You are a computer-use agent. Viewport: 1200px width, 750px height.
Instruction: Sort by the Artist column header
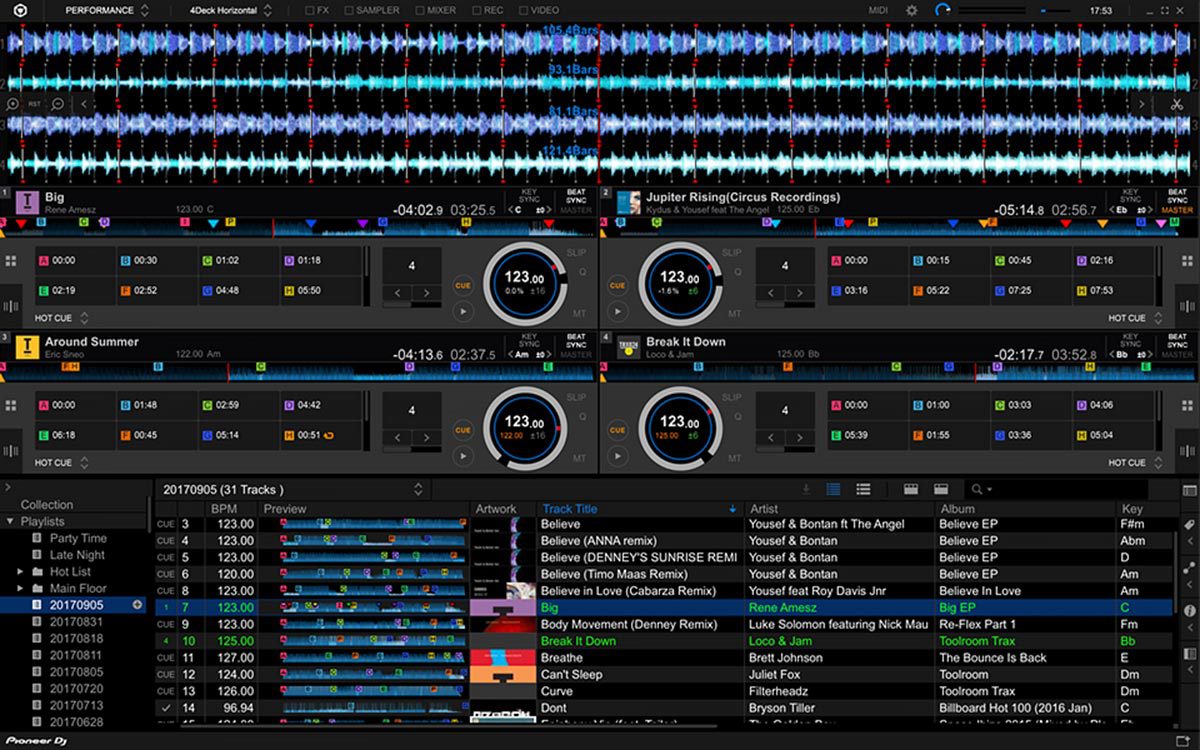[x=838, y=509]
